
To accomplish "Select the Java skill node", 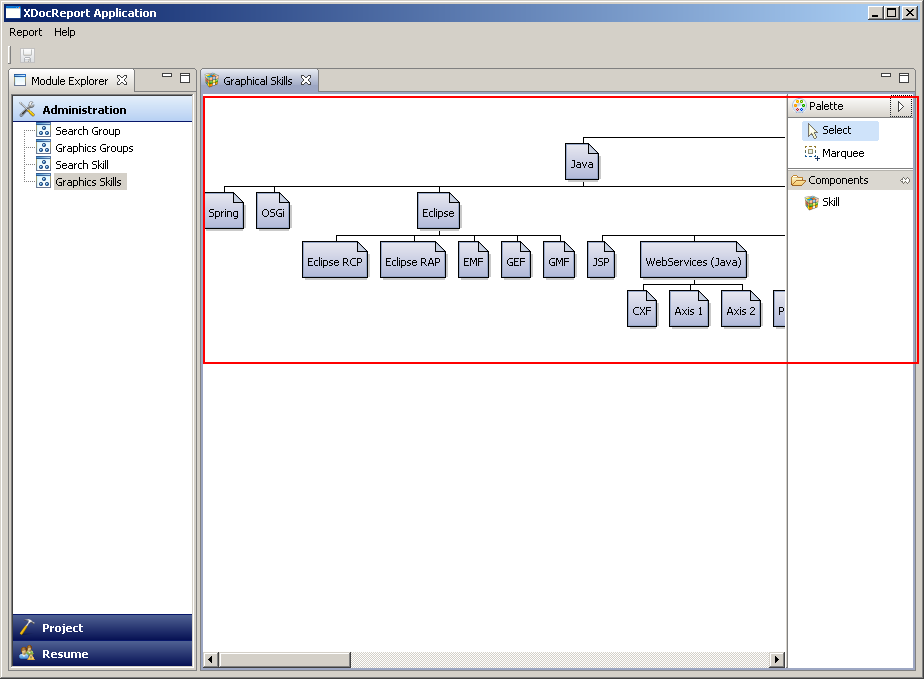I will (582, 161).
